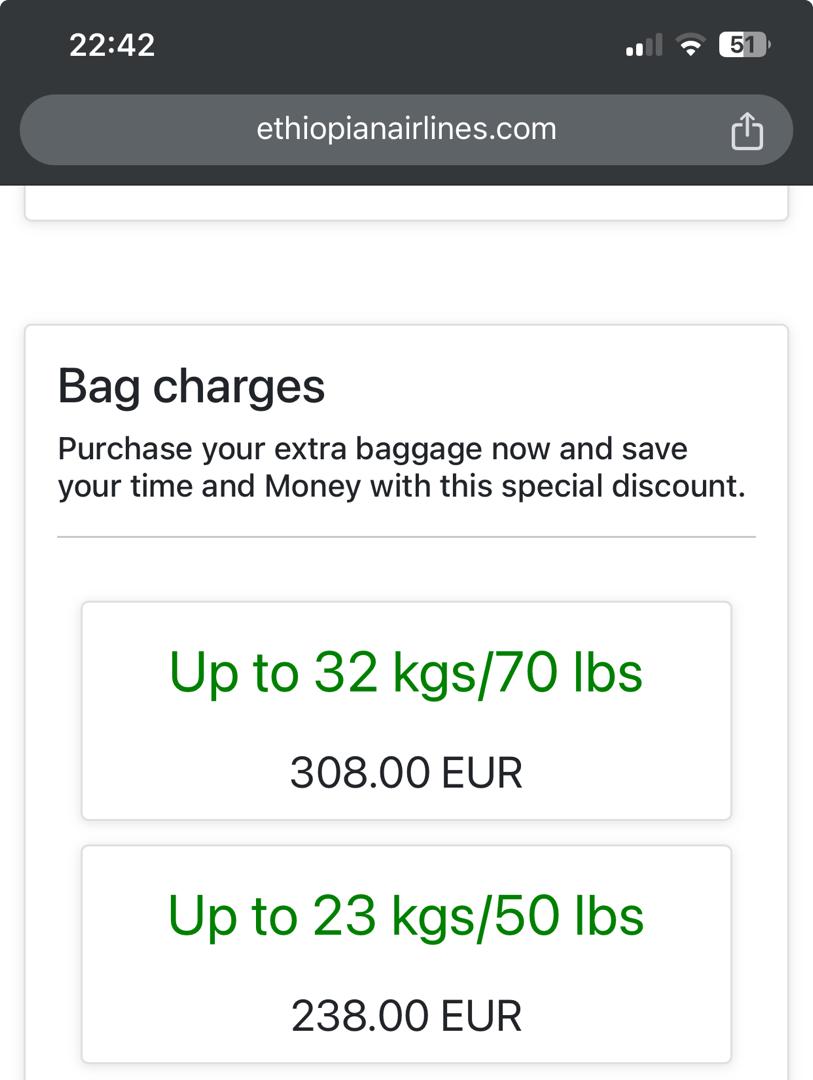Tap the ethiopianairlines.com address field
The width and height of the screenshot is (813, 1080).
tap(406, 129)
